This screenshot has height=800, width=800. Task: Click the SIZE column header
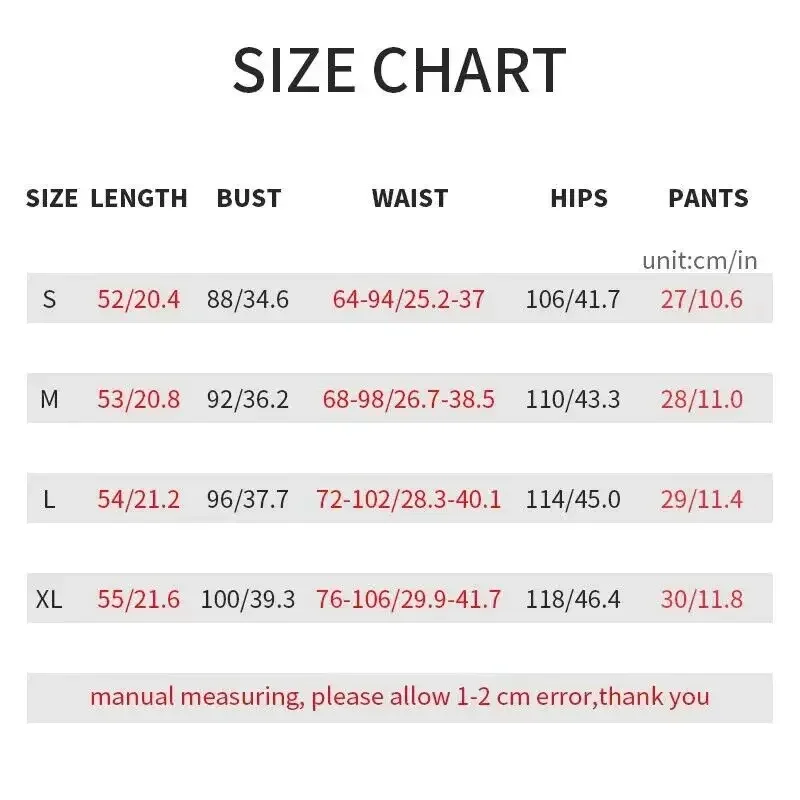point(52,198)
